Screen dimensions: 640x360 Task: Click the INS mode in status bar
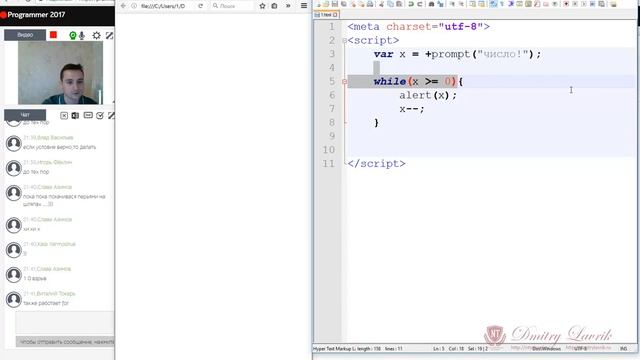pyautogui.click(x=624, y=349)
